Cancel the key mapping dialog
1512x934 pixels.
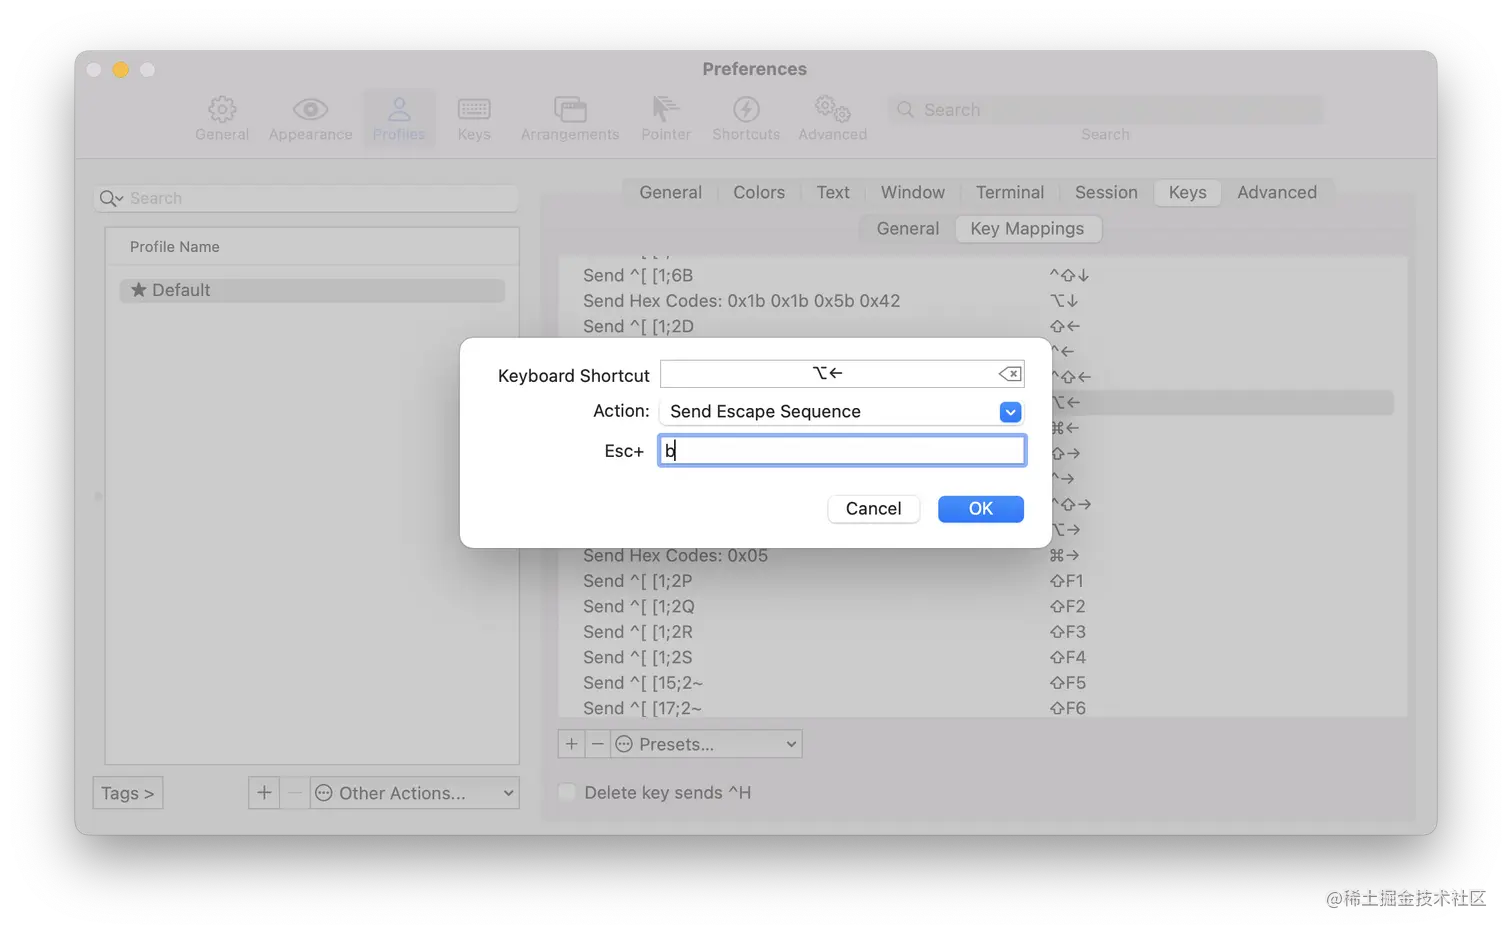tap(874, 509)
